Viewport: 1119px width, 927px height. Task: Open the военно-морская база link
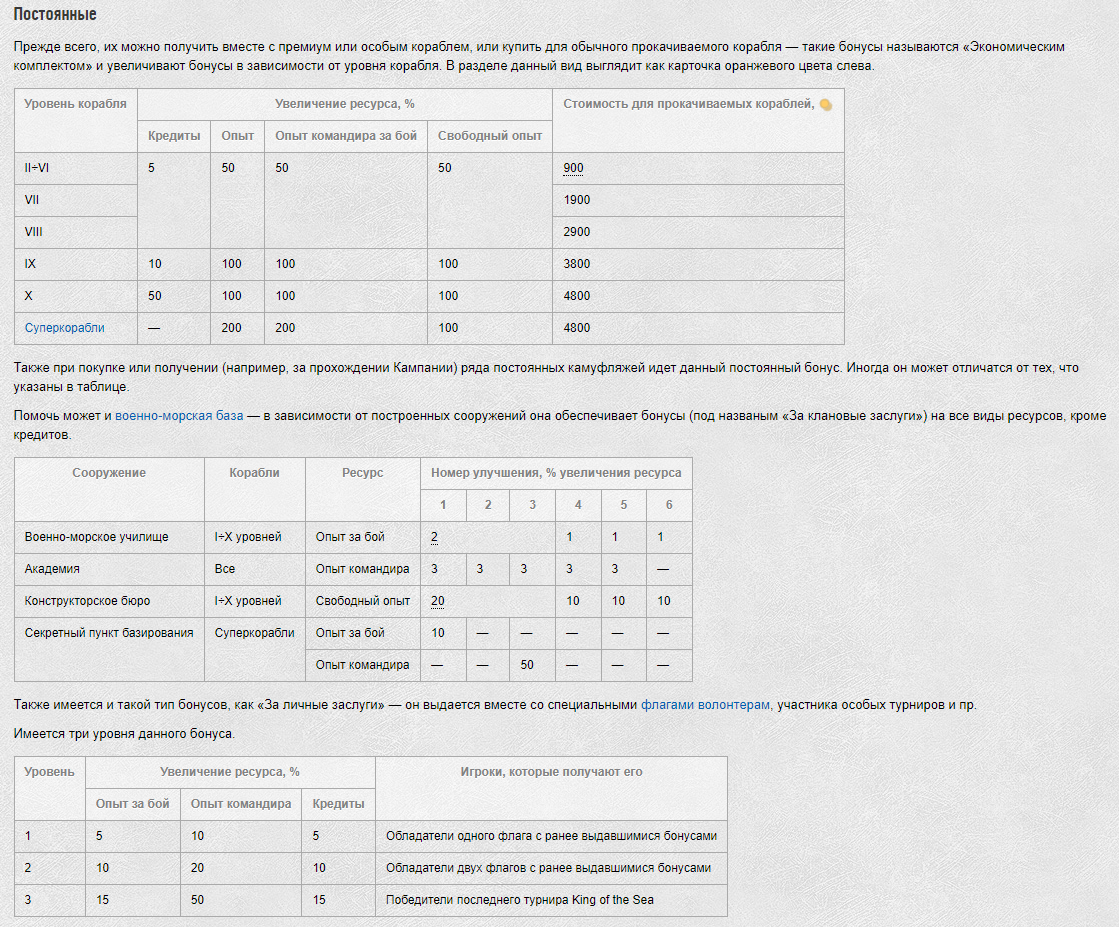[179, 416]
